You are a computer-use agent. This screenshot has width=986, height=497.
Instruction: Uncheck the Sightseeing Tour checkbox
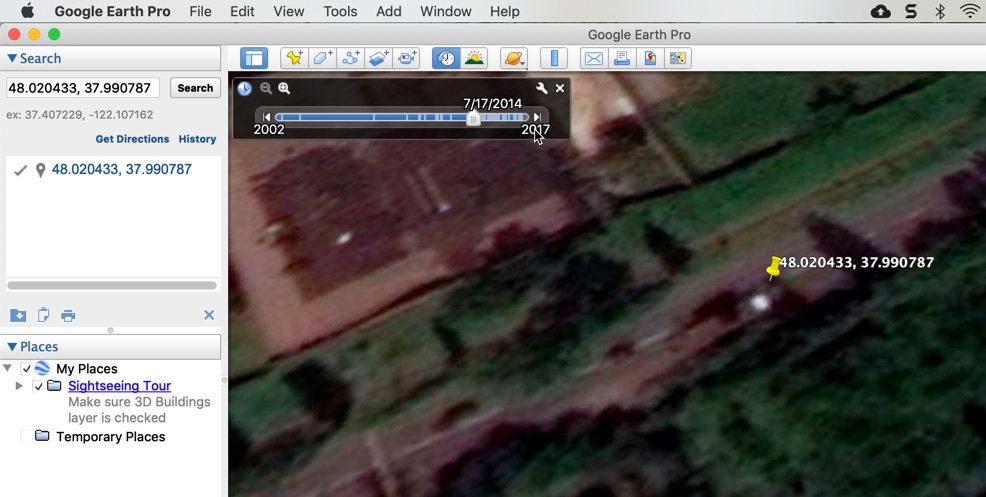(38, 386)
